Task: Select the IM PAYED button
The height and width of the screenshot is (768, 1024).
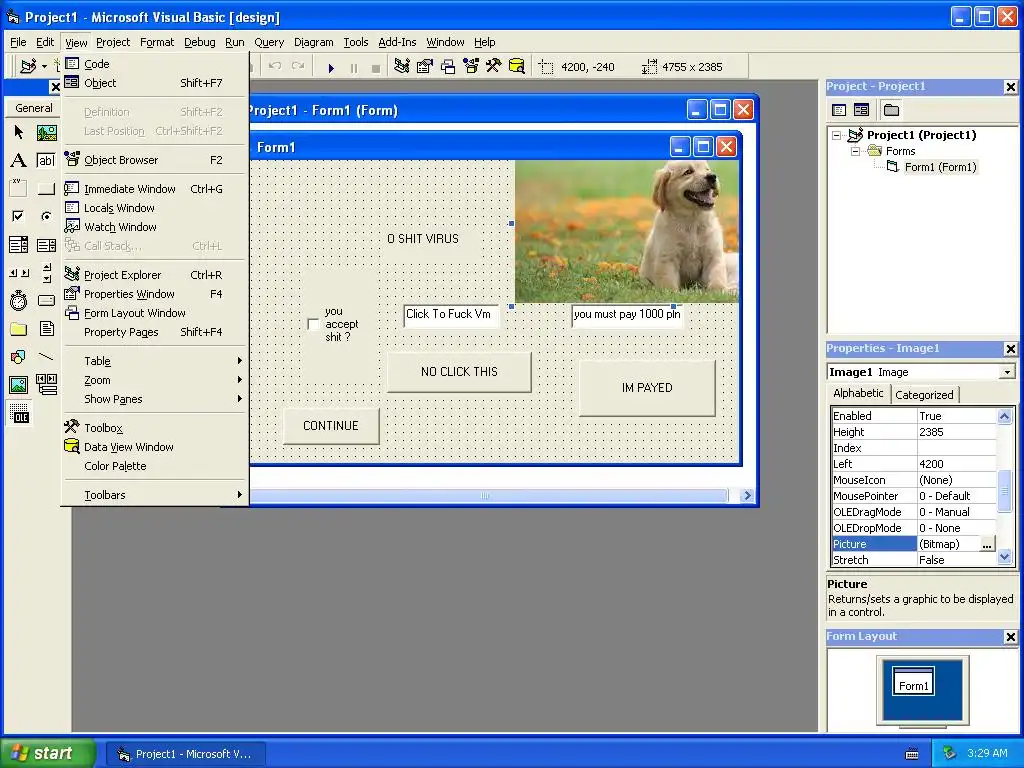Action: click(647, 388)
